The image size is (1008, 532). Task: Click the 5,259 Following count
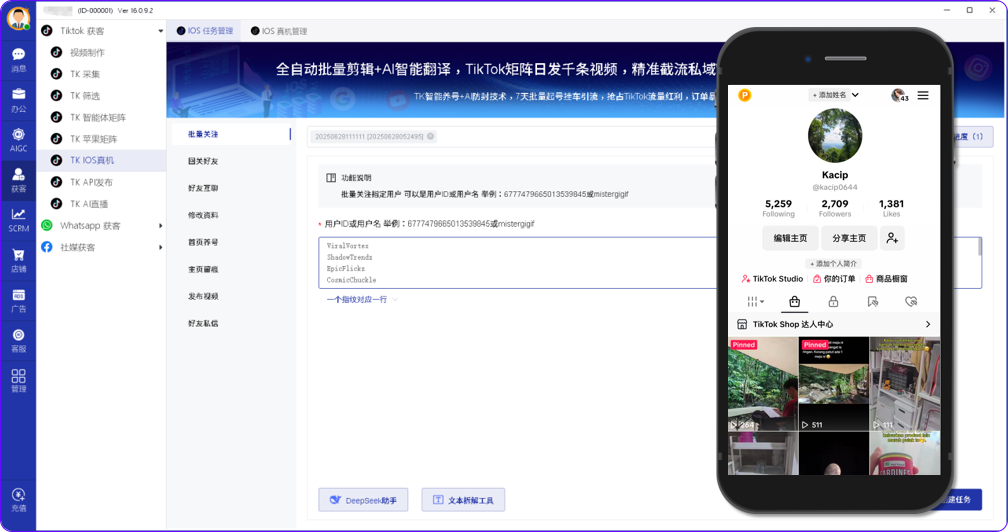(x=778, y=208)
